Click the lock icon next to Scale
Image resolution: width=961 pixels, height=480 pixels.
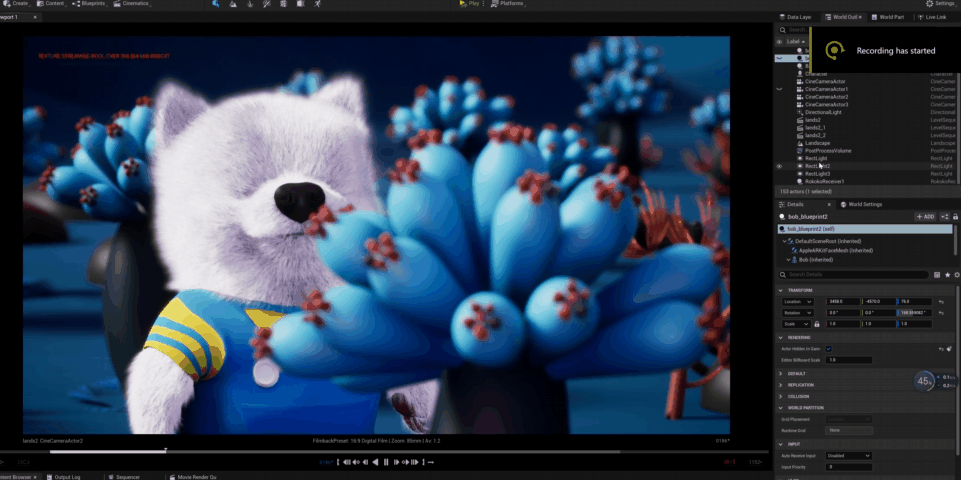tap(817, 324)
